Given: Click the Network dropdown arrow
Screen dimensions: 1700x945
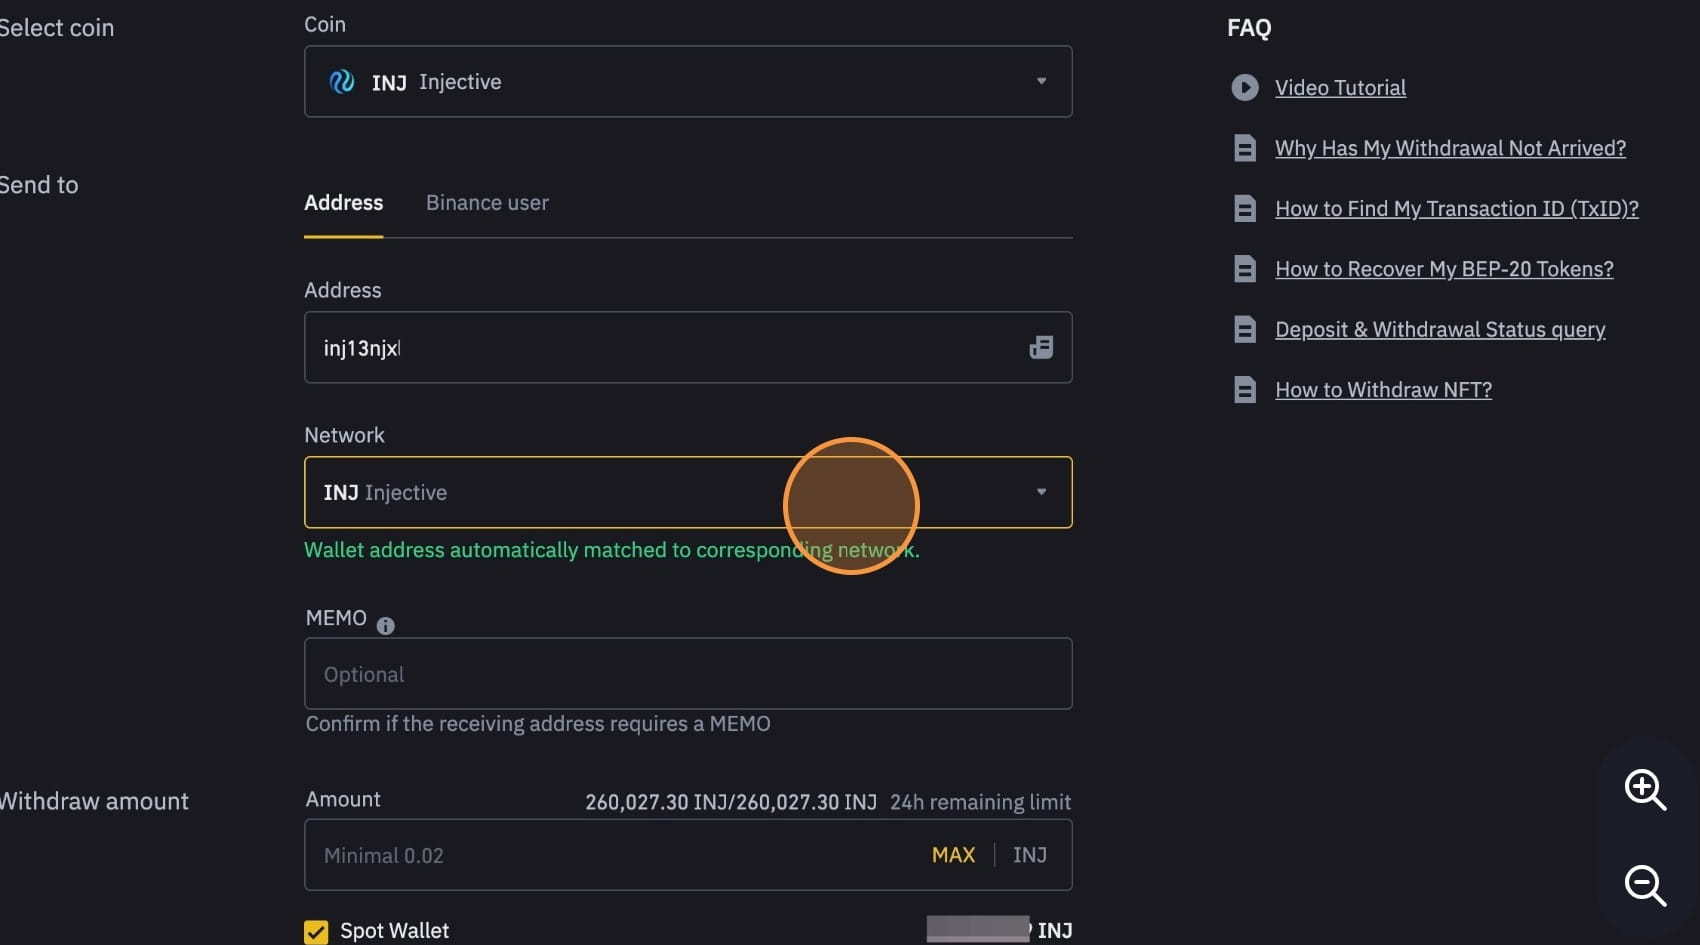Looking at the screenshot, I should pos(1041,492).
